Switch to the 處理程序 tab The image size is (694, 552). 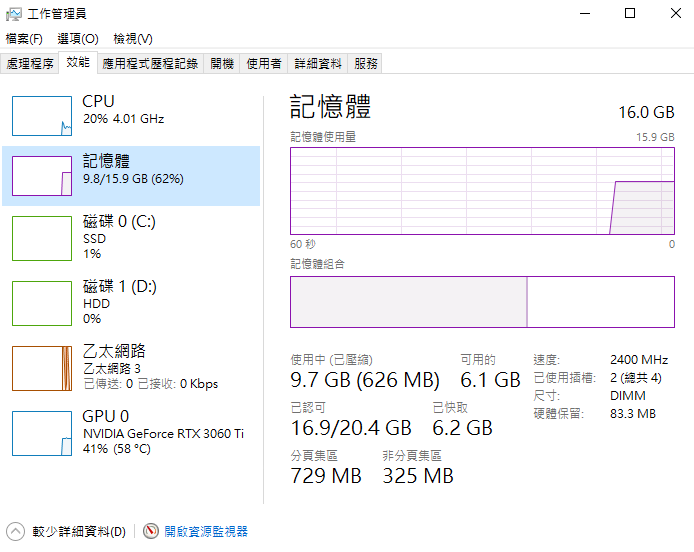[30, 63]
